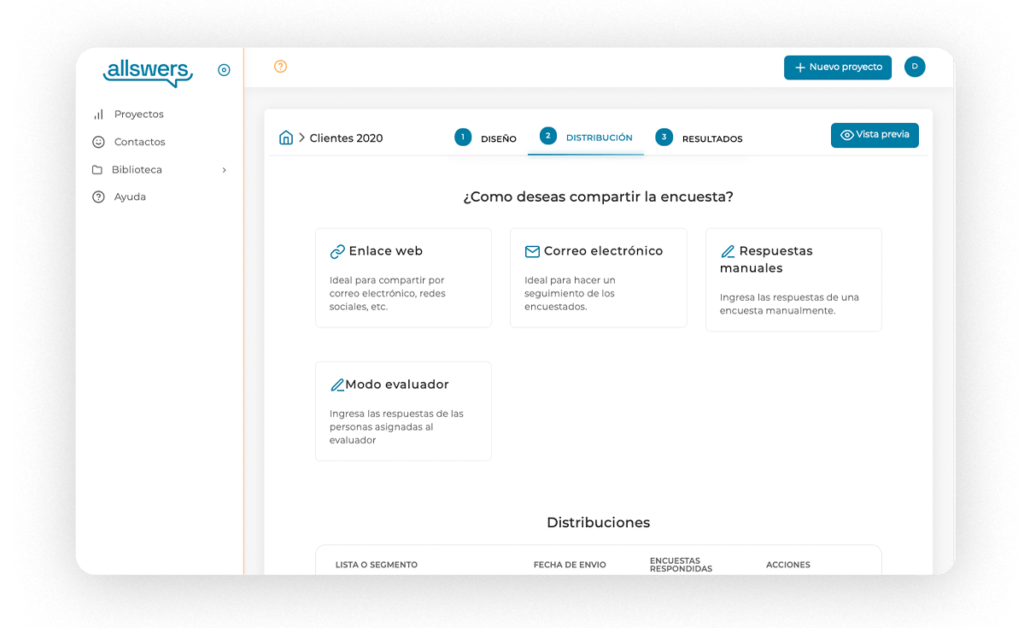Click the Vista previa button
The width and height of the screenshot is (1024, 628).
[874, 135]
